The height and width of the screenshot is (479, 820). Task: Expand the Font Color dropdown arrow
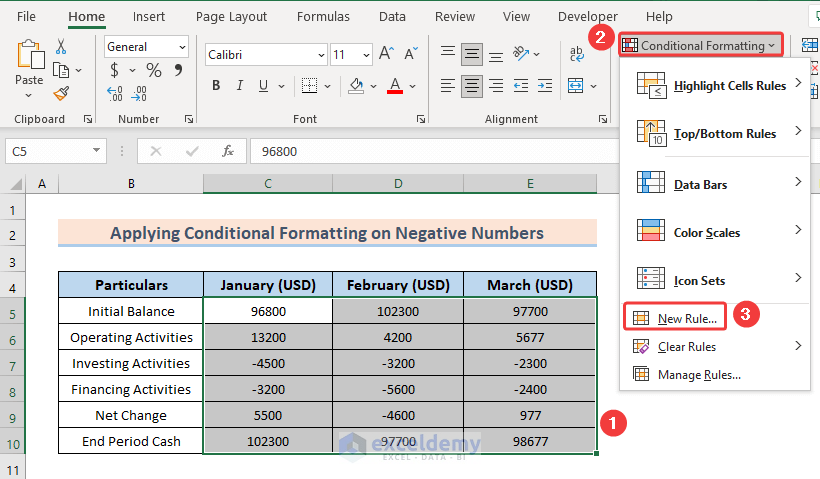point(413,86)
